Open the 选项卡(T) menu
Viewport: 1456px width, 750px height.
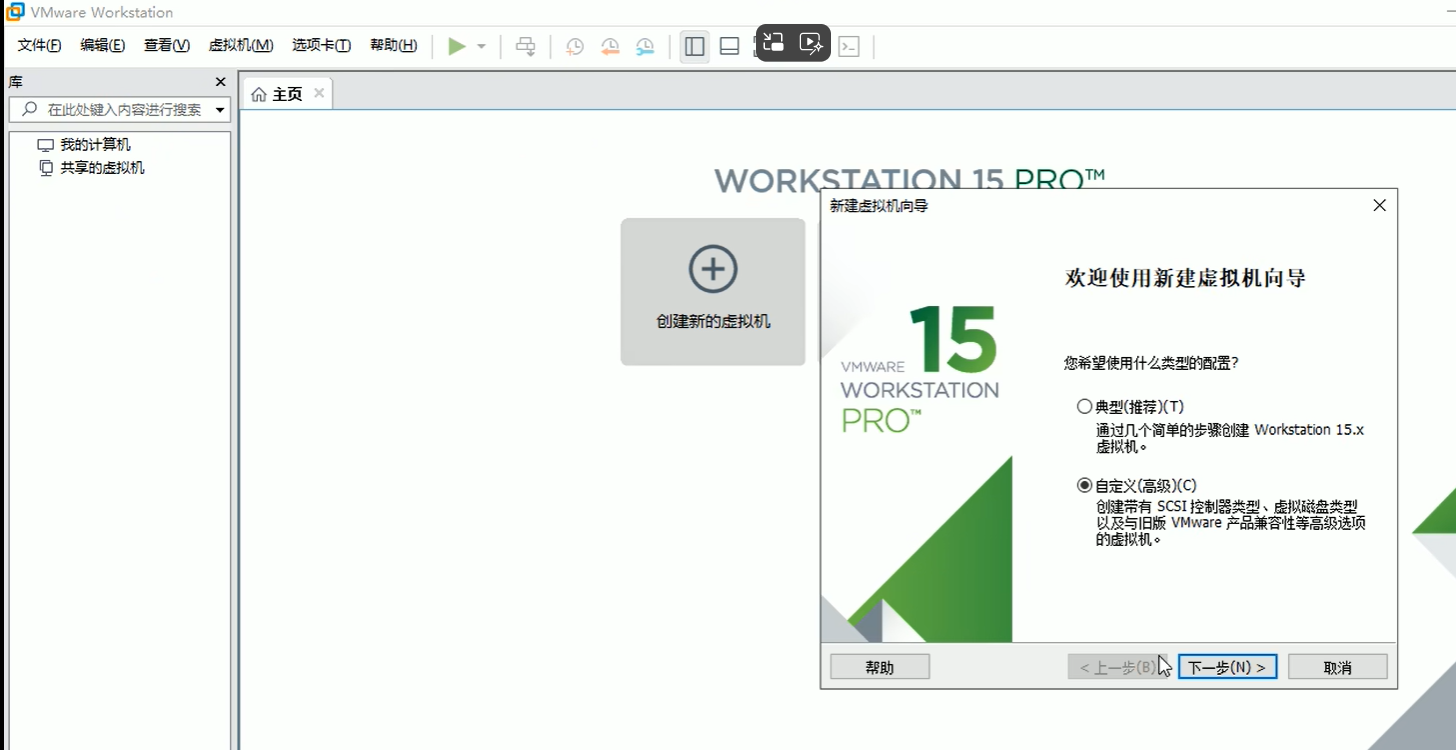coord(322,45)
